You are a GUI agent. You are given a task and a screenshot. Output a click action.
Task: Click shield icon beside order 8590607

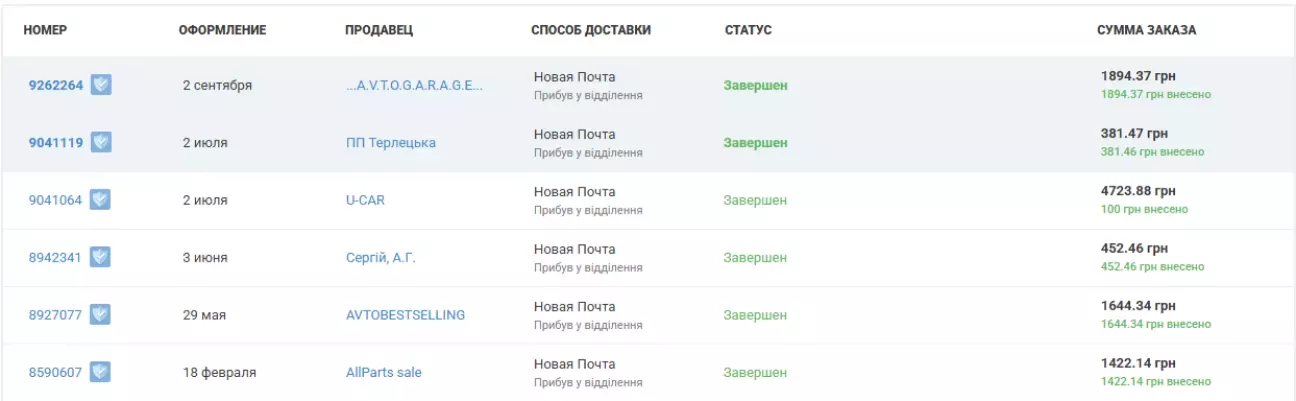[x=101, y=373]
